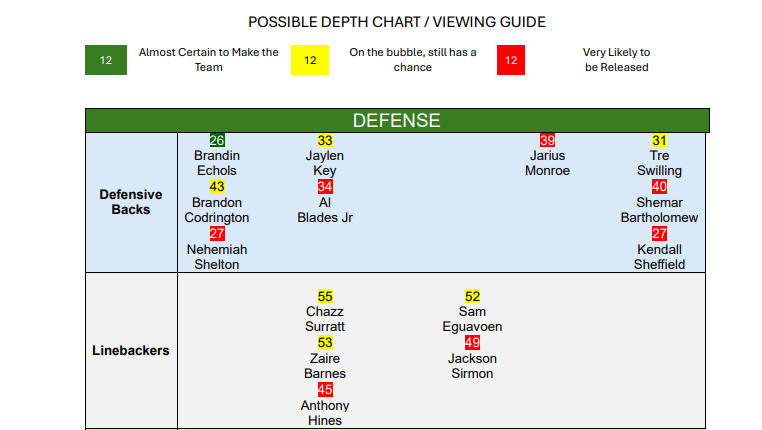Viewport: 762px width, 430px height.
Task: Click the Defensive Backs row label
Action: point(131,202)
